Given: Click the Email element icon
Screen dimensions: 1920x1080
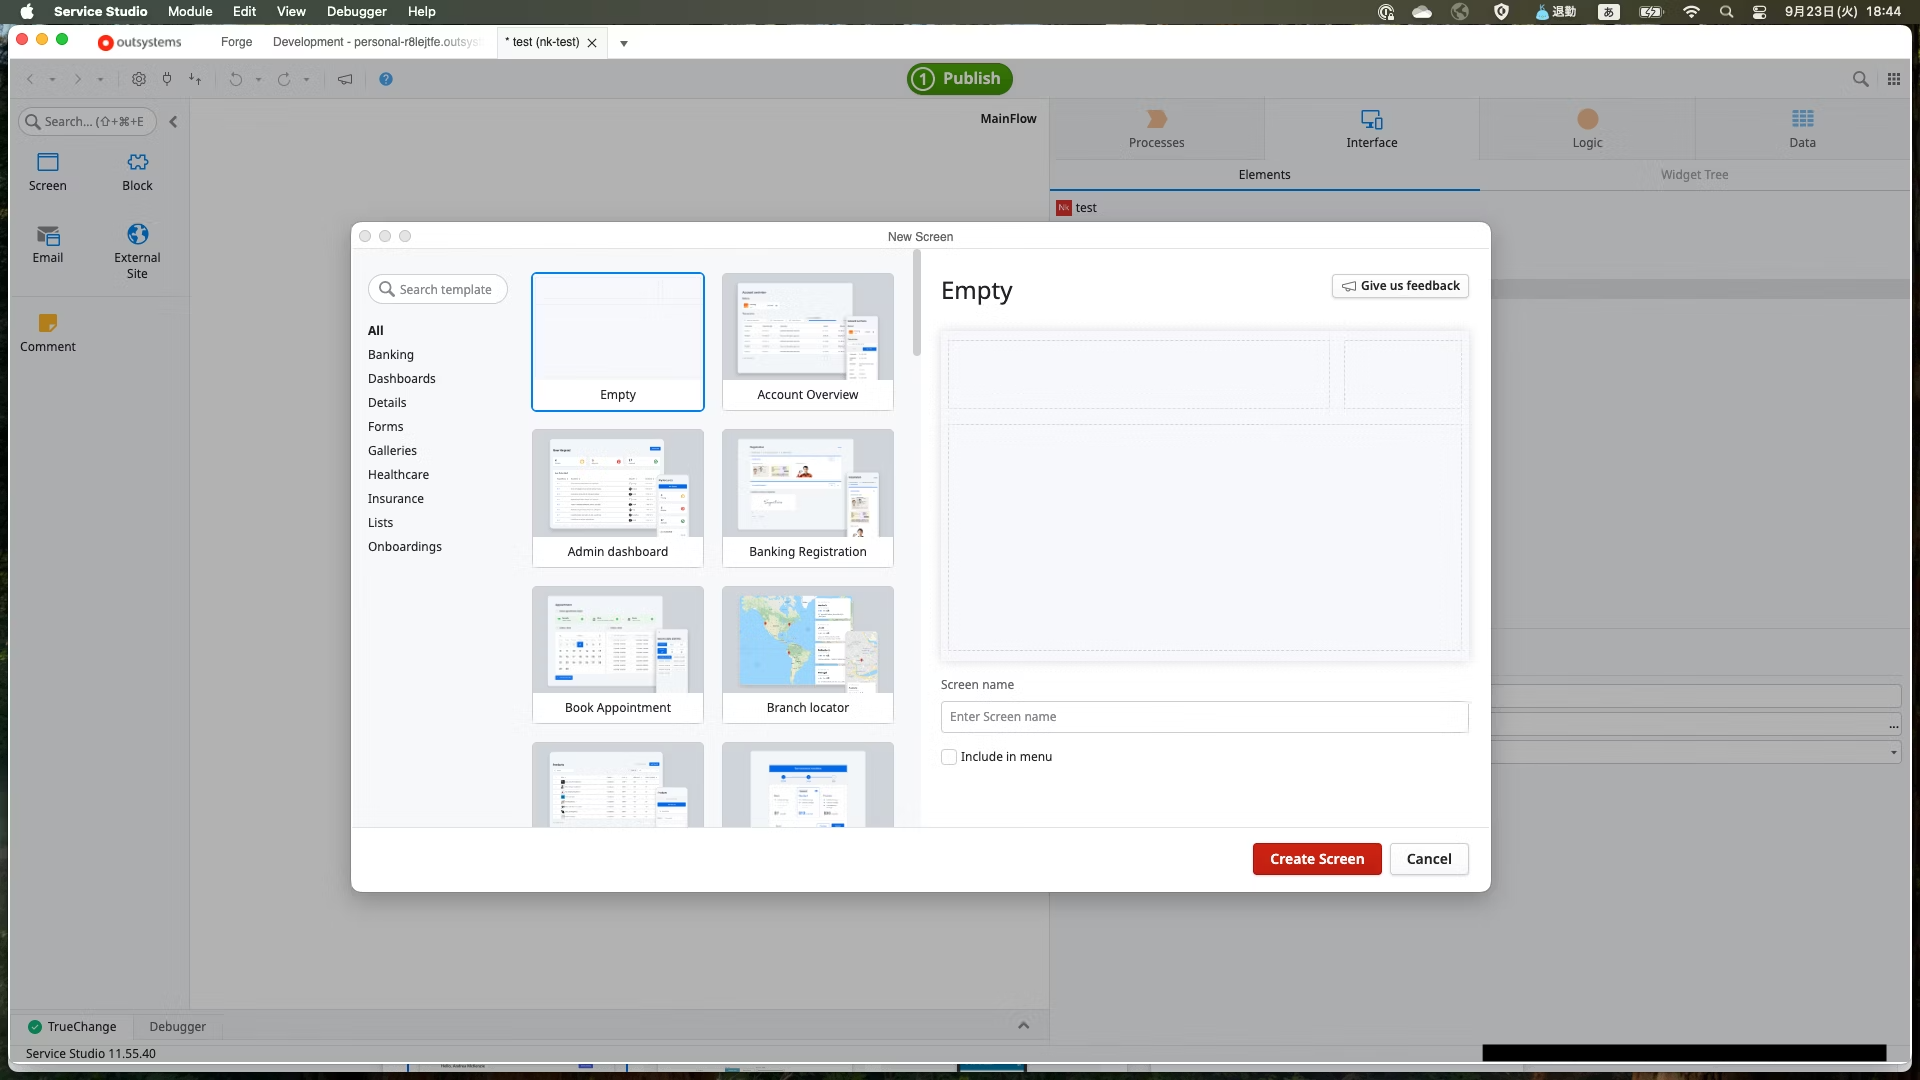Looking at the screenshot, I should click(x=48, y=235).
